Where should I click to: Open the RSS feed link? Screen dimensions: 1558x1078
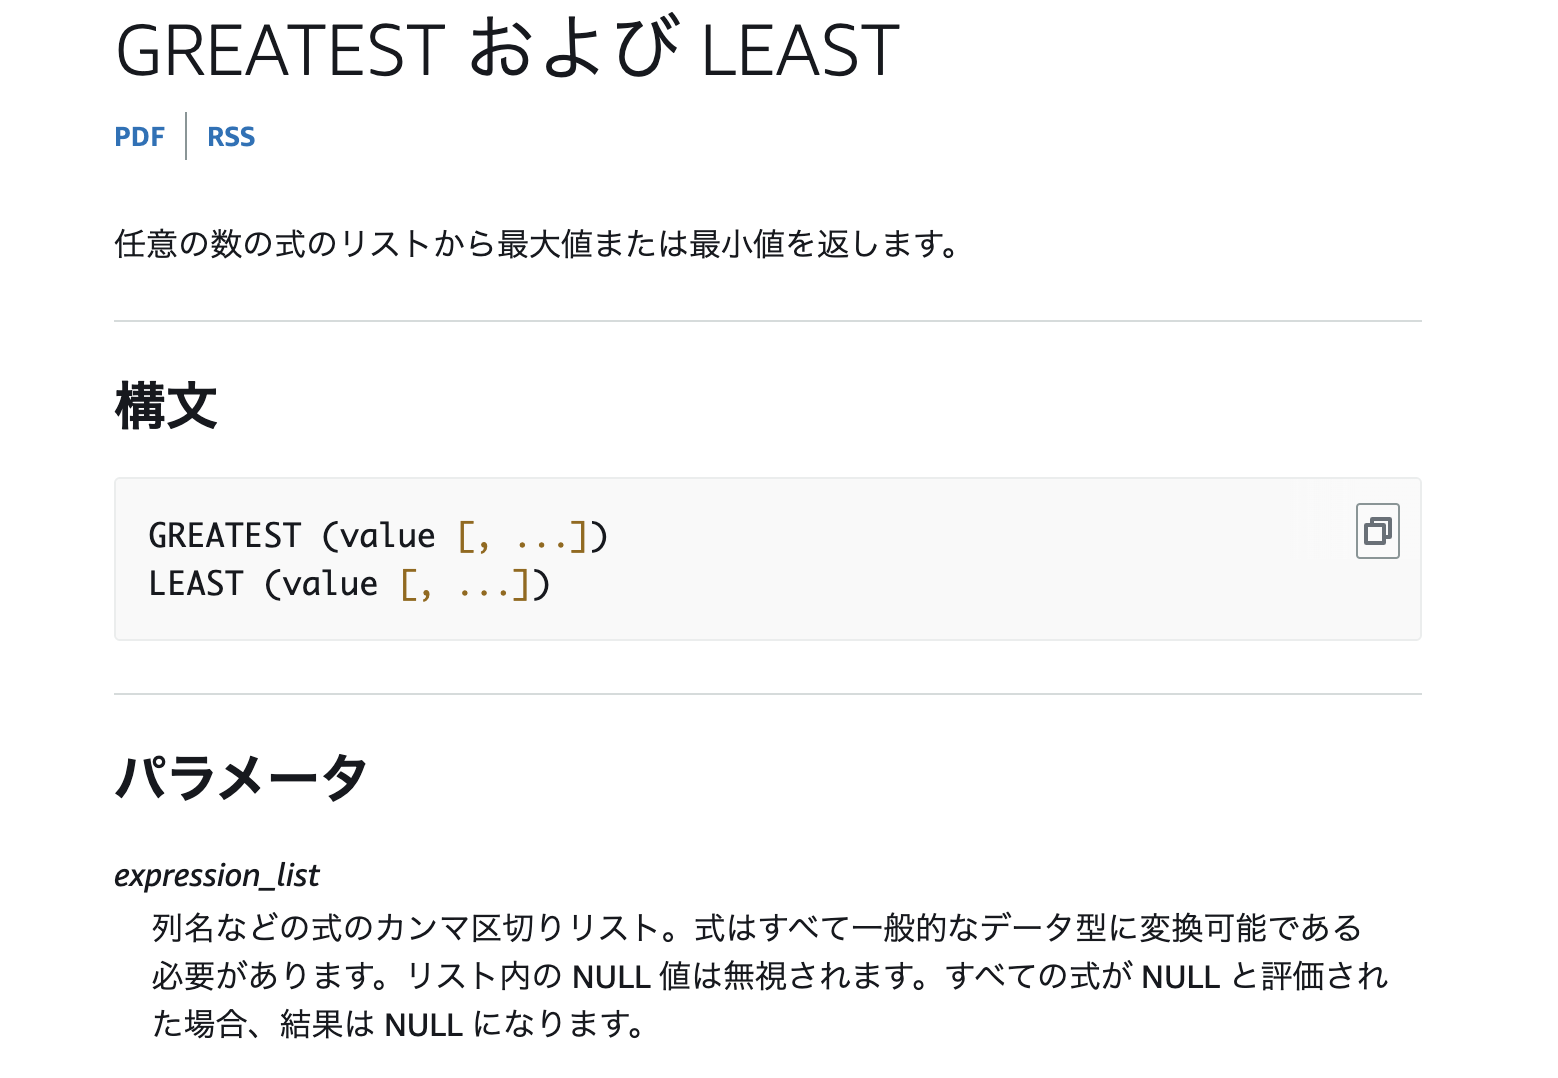pyautogui.click(x=231, y=137)
